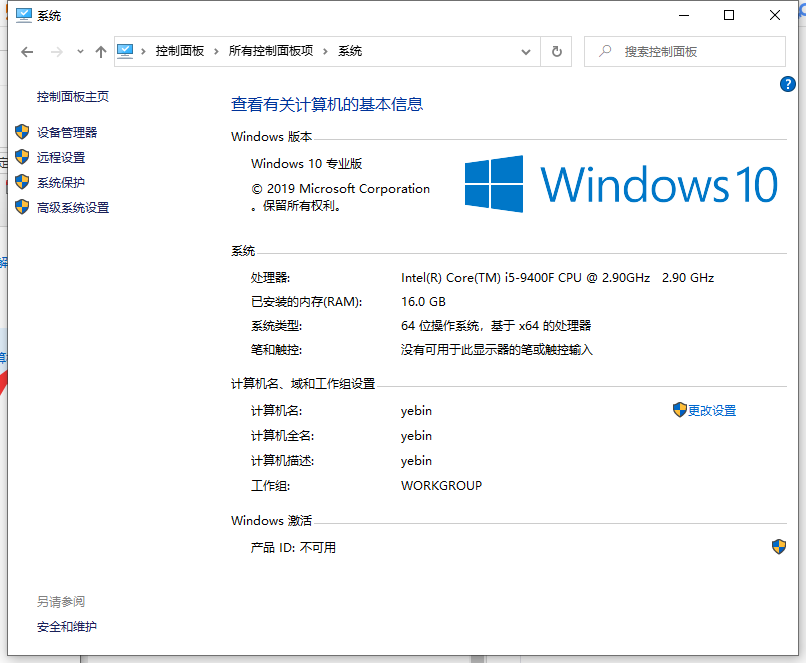This screenshot has height=663, width=806.
Task: Click the refresh icon in the address bar
Action: pyautogui.click(x=557, y=51)
